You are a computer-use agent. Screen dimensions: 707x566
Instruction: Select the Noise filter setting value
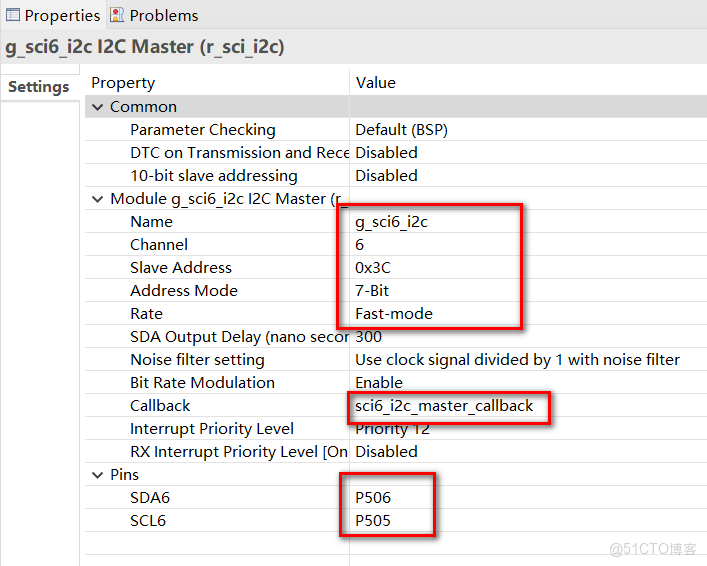pyautogui.click(x=517, y=360)
